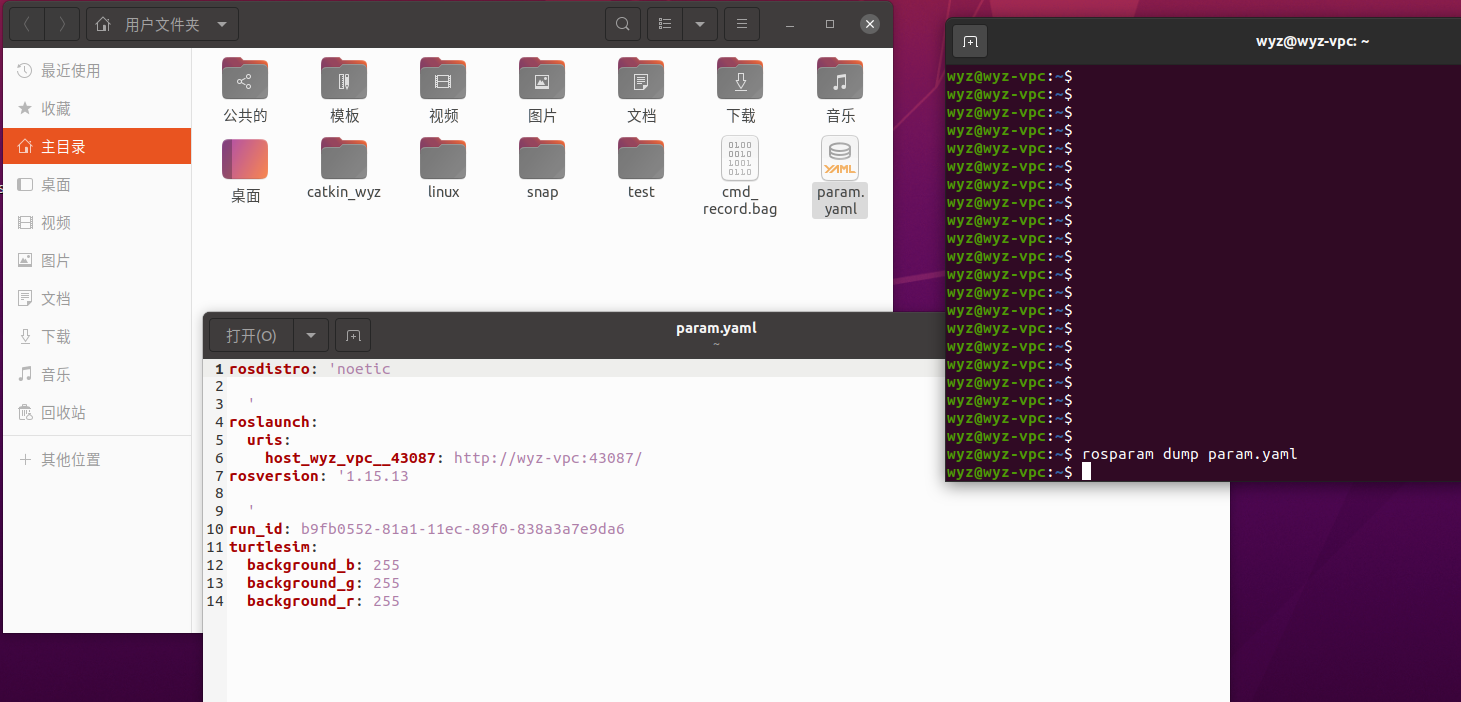Image resolution: width=1461 pixels, height=702 pixels.
Task: Open the 用户文件夹 path dropdown
Action: [163, 24]
